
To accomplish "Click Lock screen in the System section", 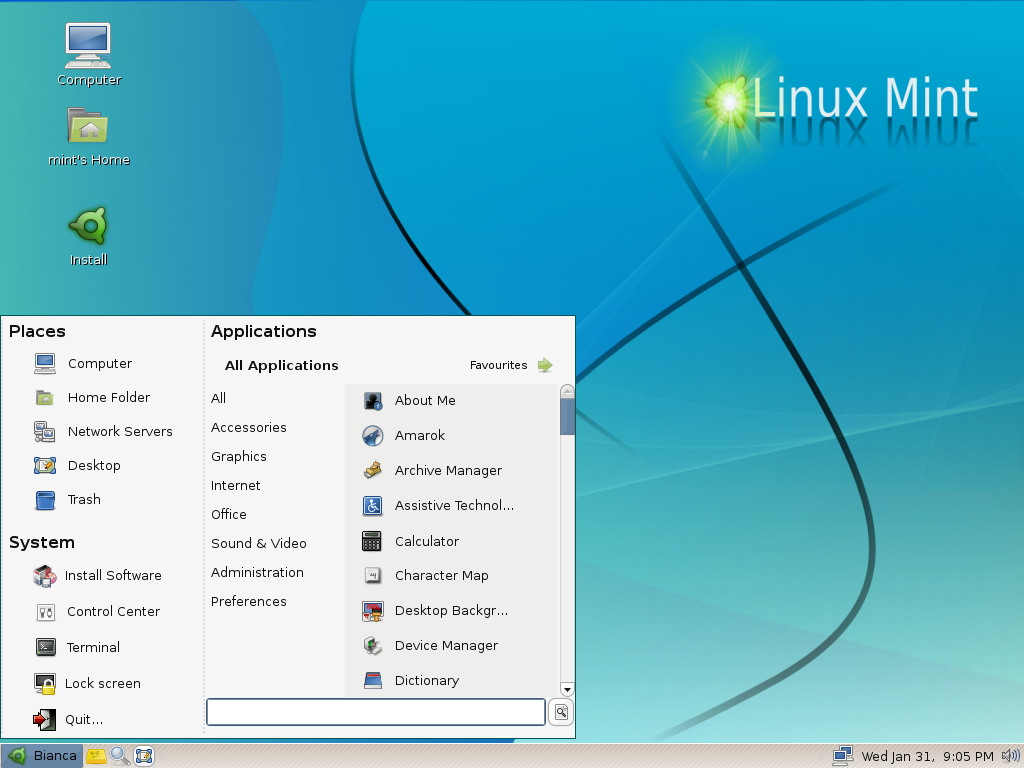I will click(x=87, y=683).
